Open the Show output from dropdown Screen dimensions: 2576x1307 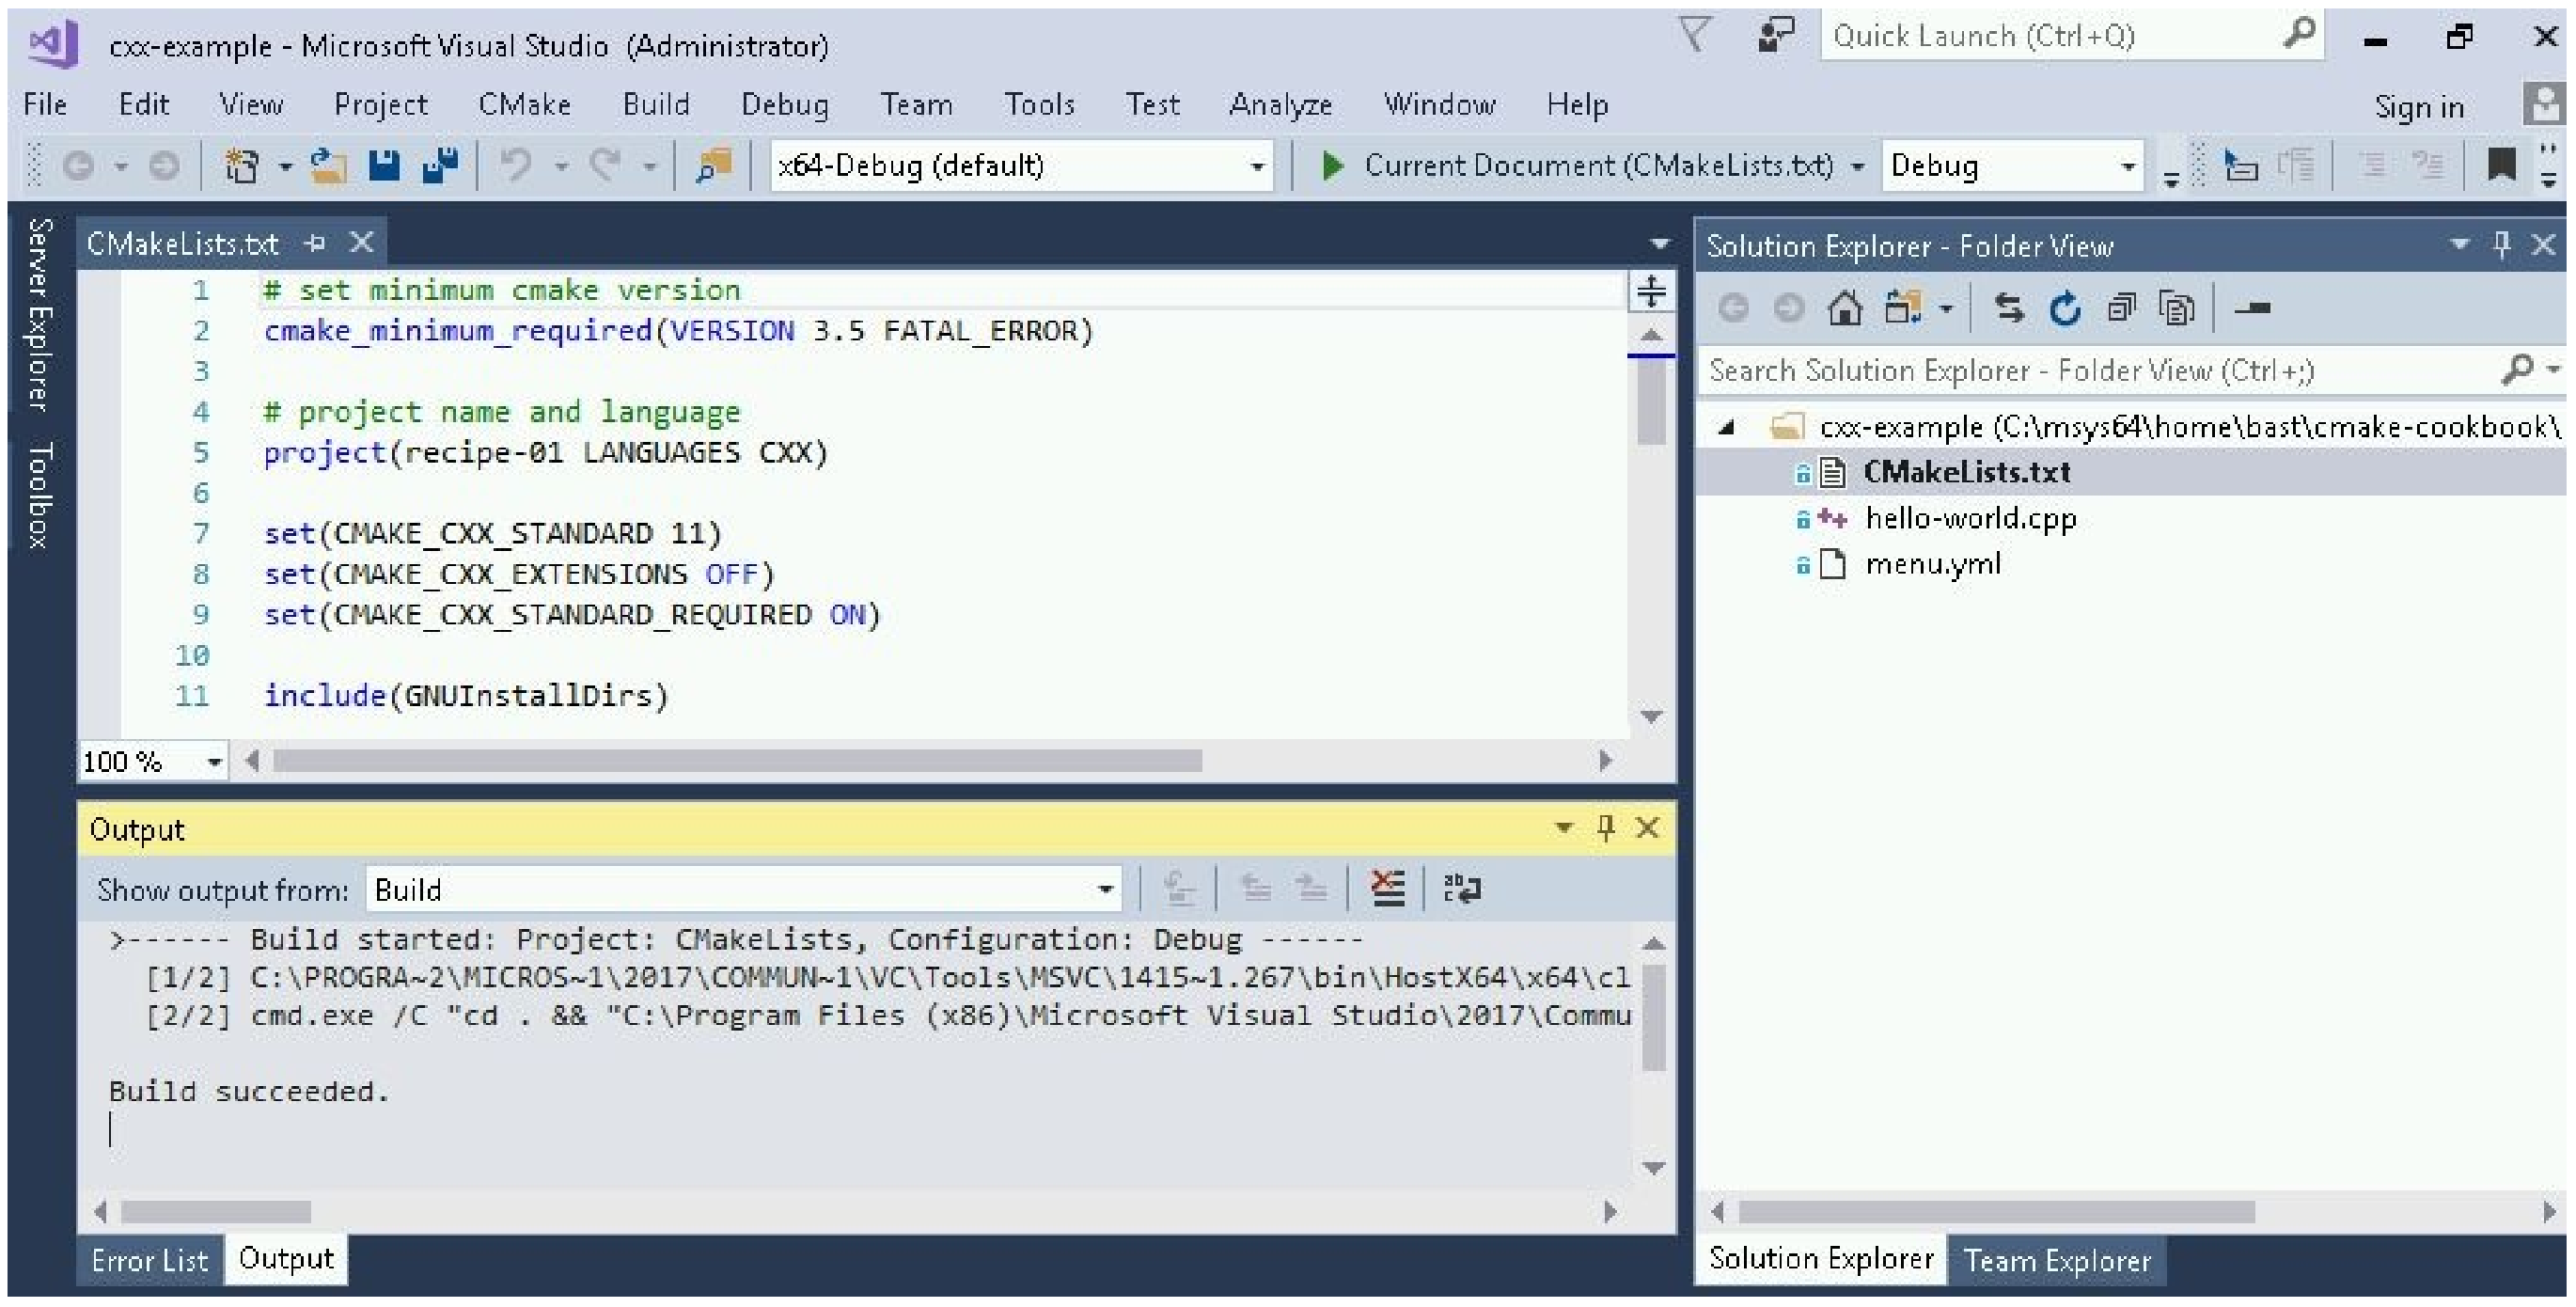click(x=1105, y=890)
